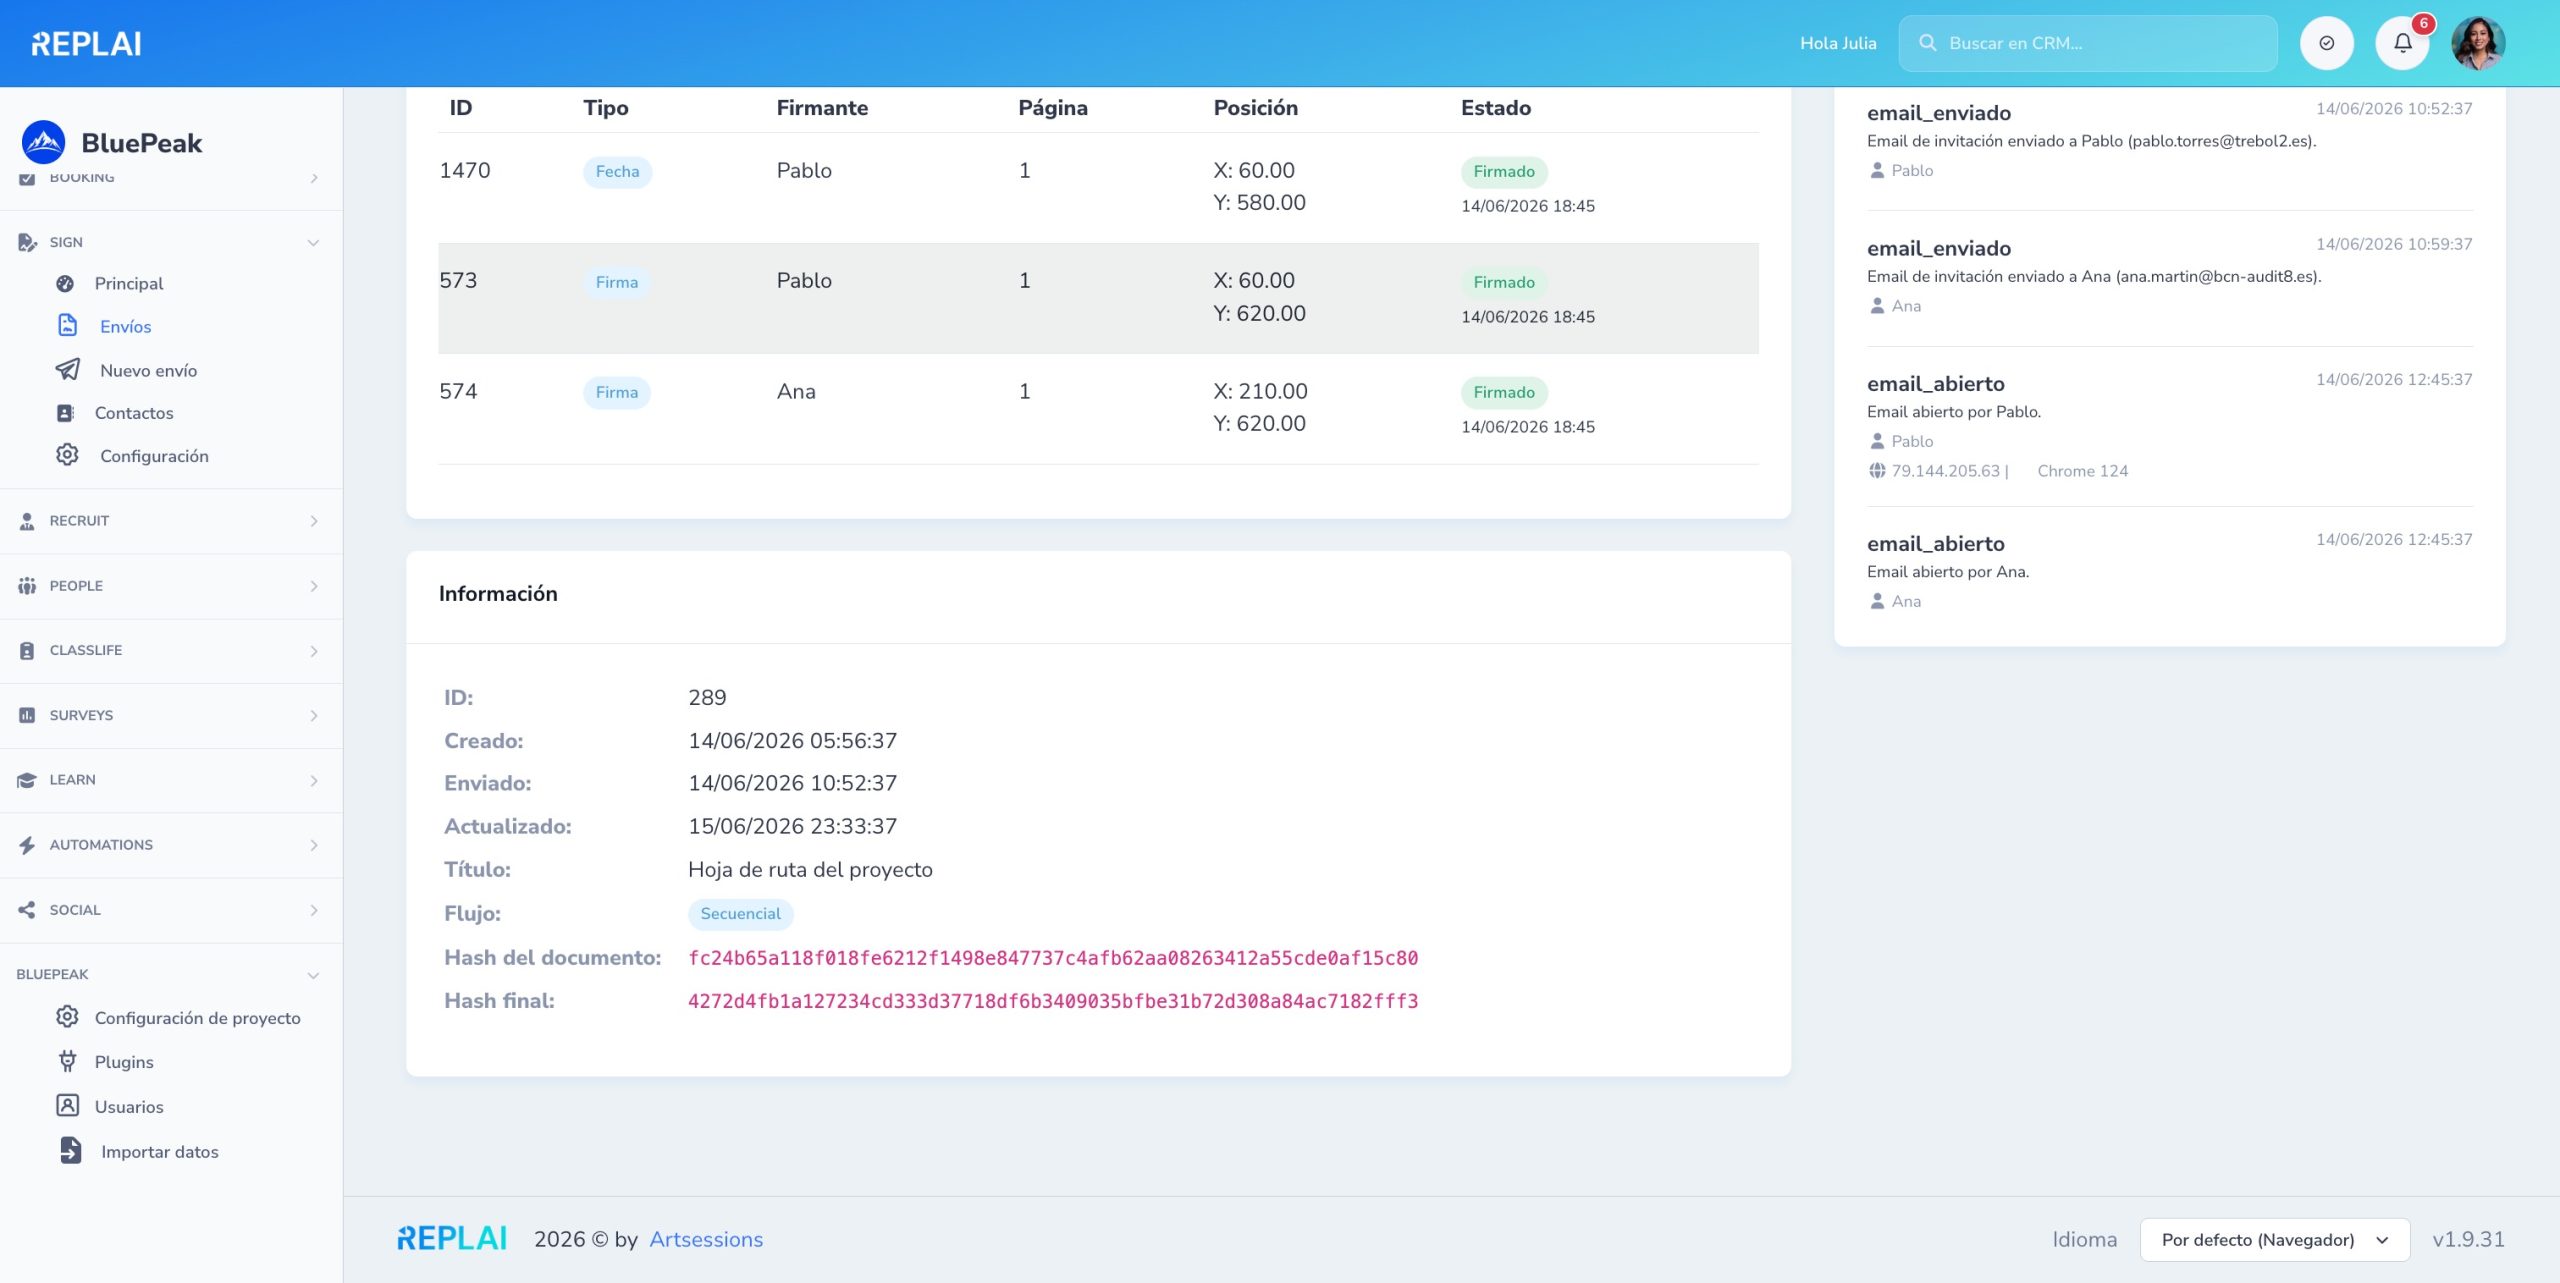2560x1283 pixels.
Task: Expand the AUTOMATIONS sidebar section
Action: pos(171,845)
